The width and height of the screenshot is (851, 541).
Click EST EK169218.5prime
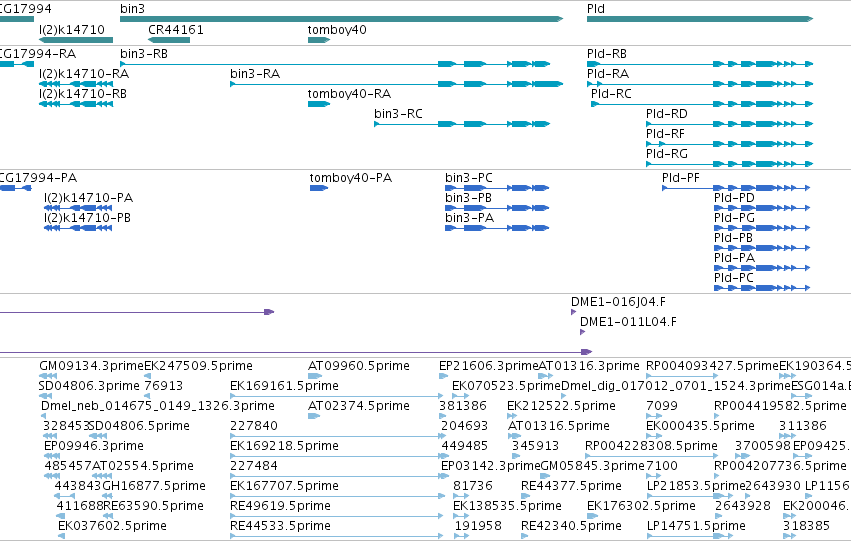pyautogui.click(x=338, y=456)
